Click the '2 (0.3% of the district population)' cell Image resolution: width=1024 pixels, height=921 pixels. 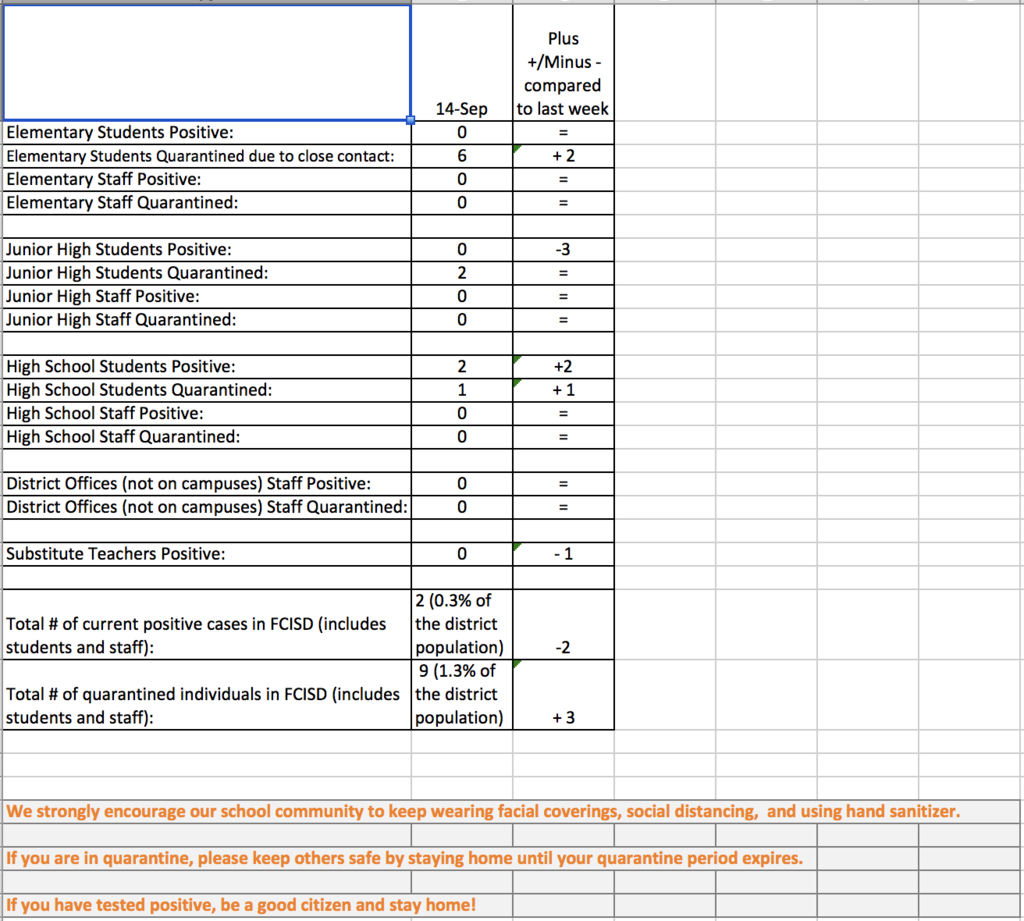[462, 624]
